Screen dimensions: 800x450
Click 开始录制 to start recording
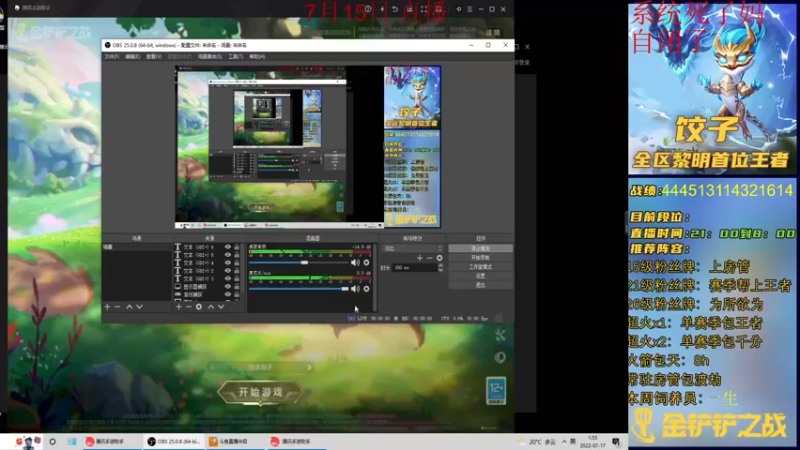(481, 258)
